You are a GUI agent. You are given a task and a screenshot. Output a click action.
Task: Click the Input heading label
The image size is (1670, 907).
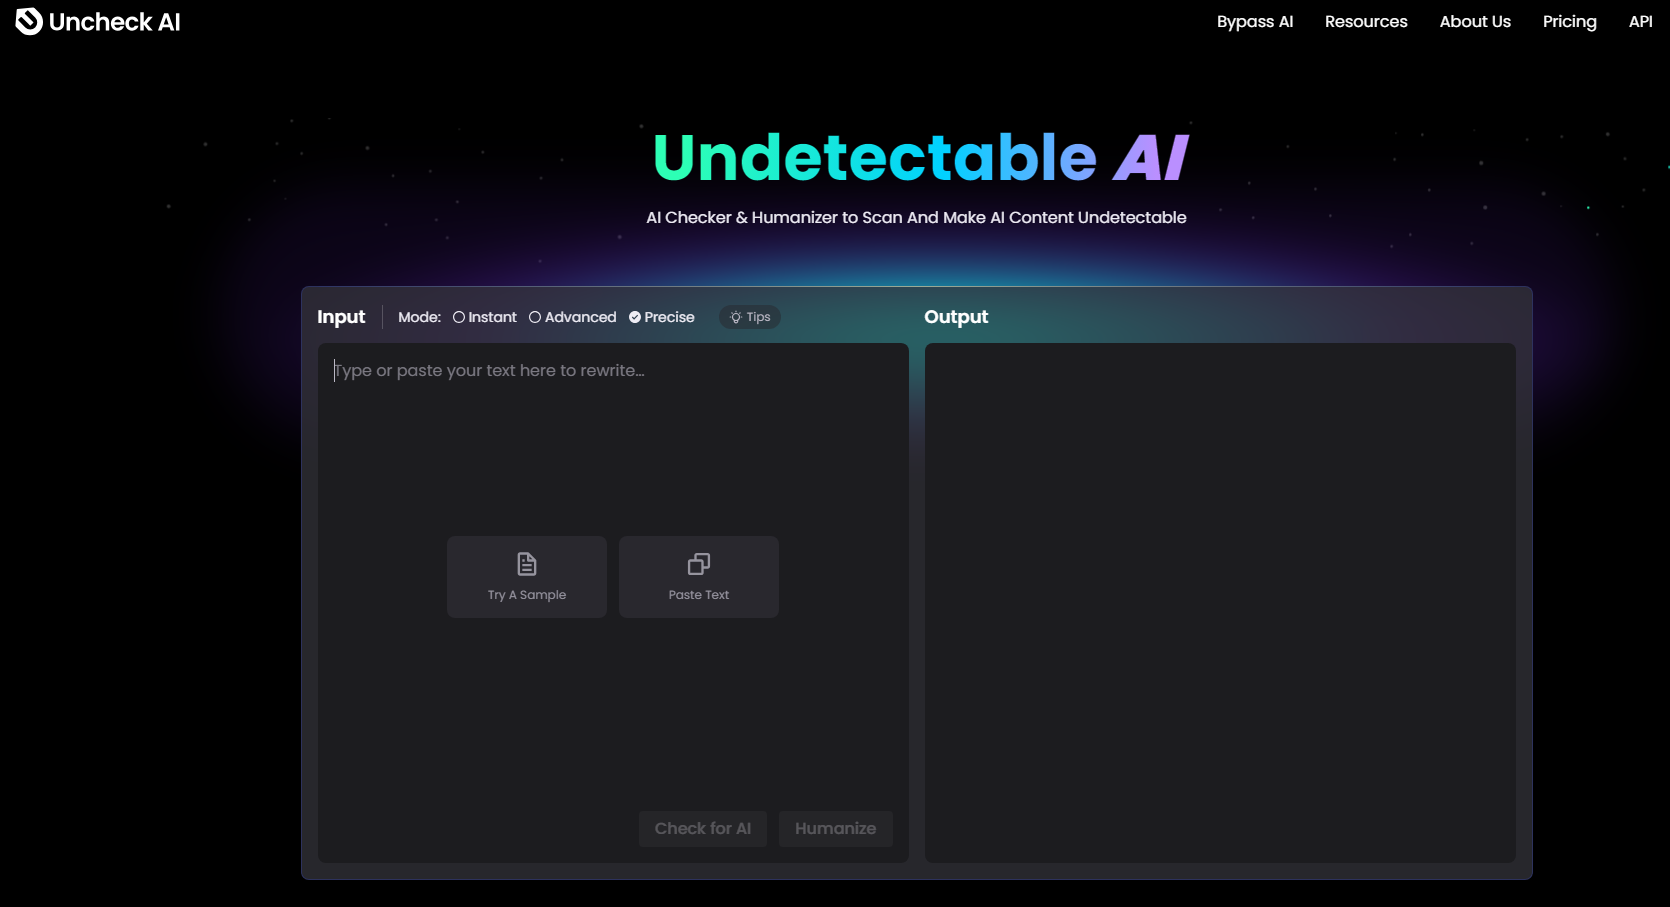click(x=341, y=317)
